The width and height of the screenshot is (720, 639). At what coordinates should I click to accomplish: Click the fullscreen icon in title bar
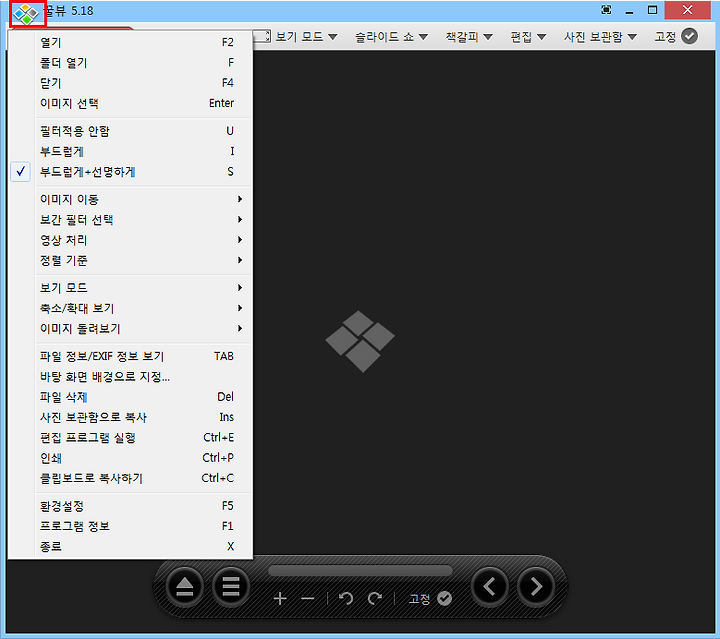point(606,10)
